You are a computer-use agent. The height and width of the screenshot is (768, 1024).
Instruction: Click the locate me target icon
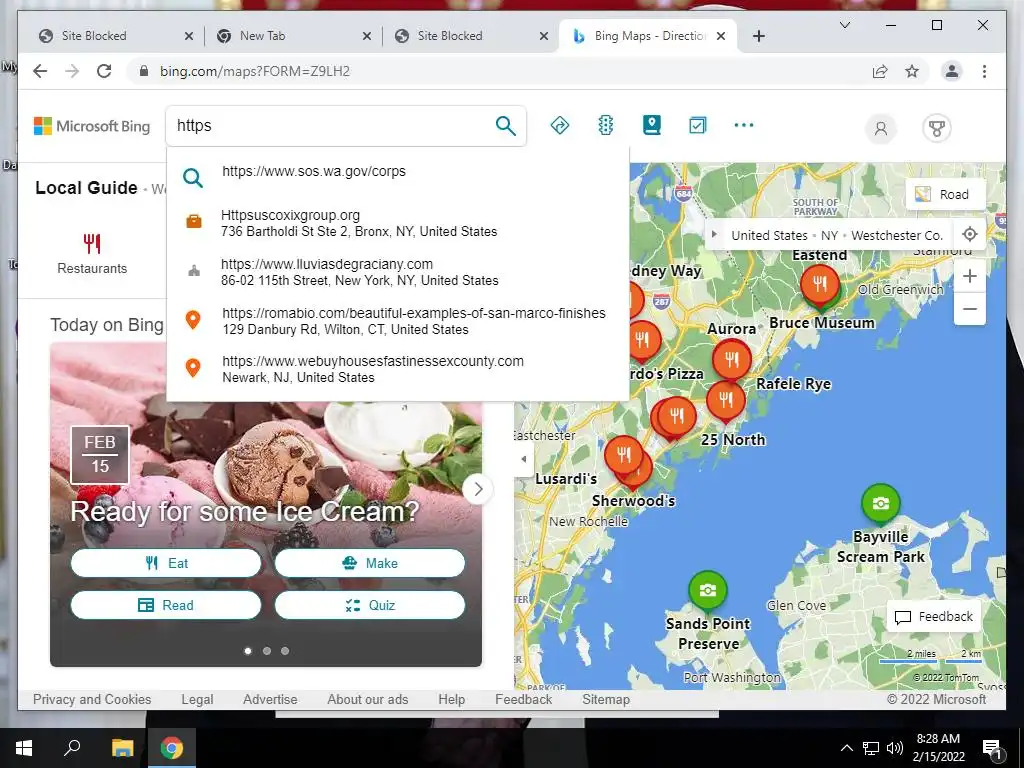pos(970,234)
